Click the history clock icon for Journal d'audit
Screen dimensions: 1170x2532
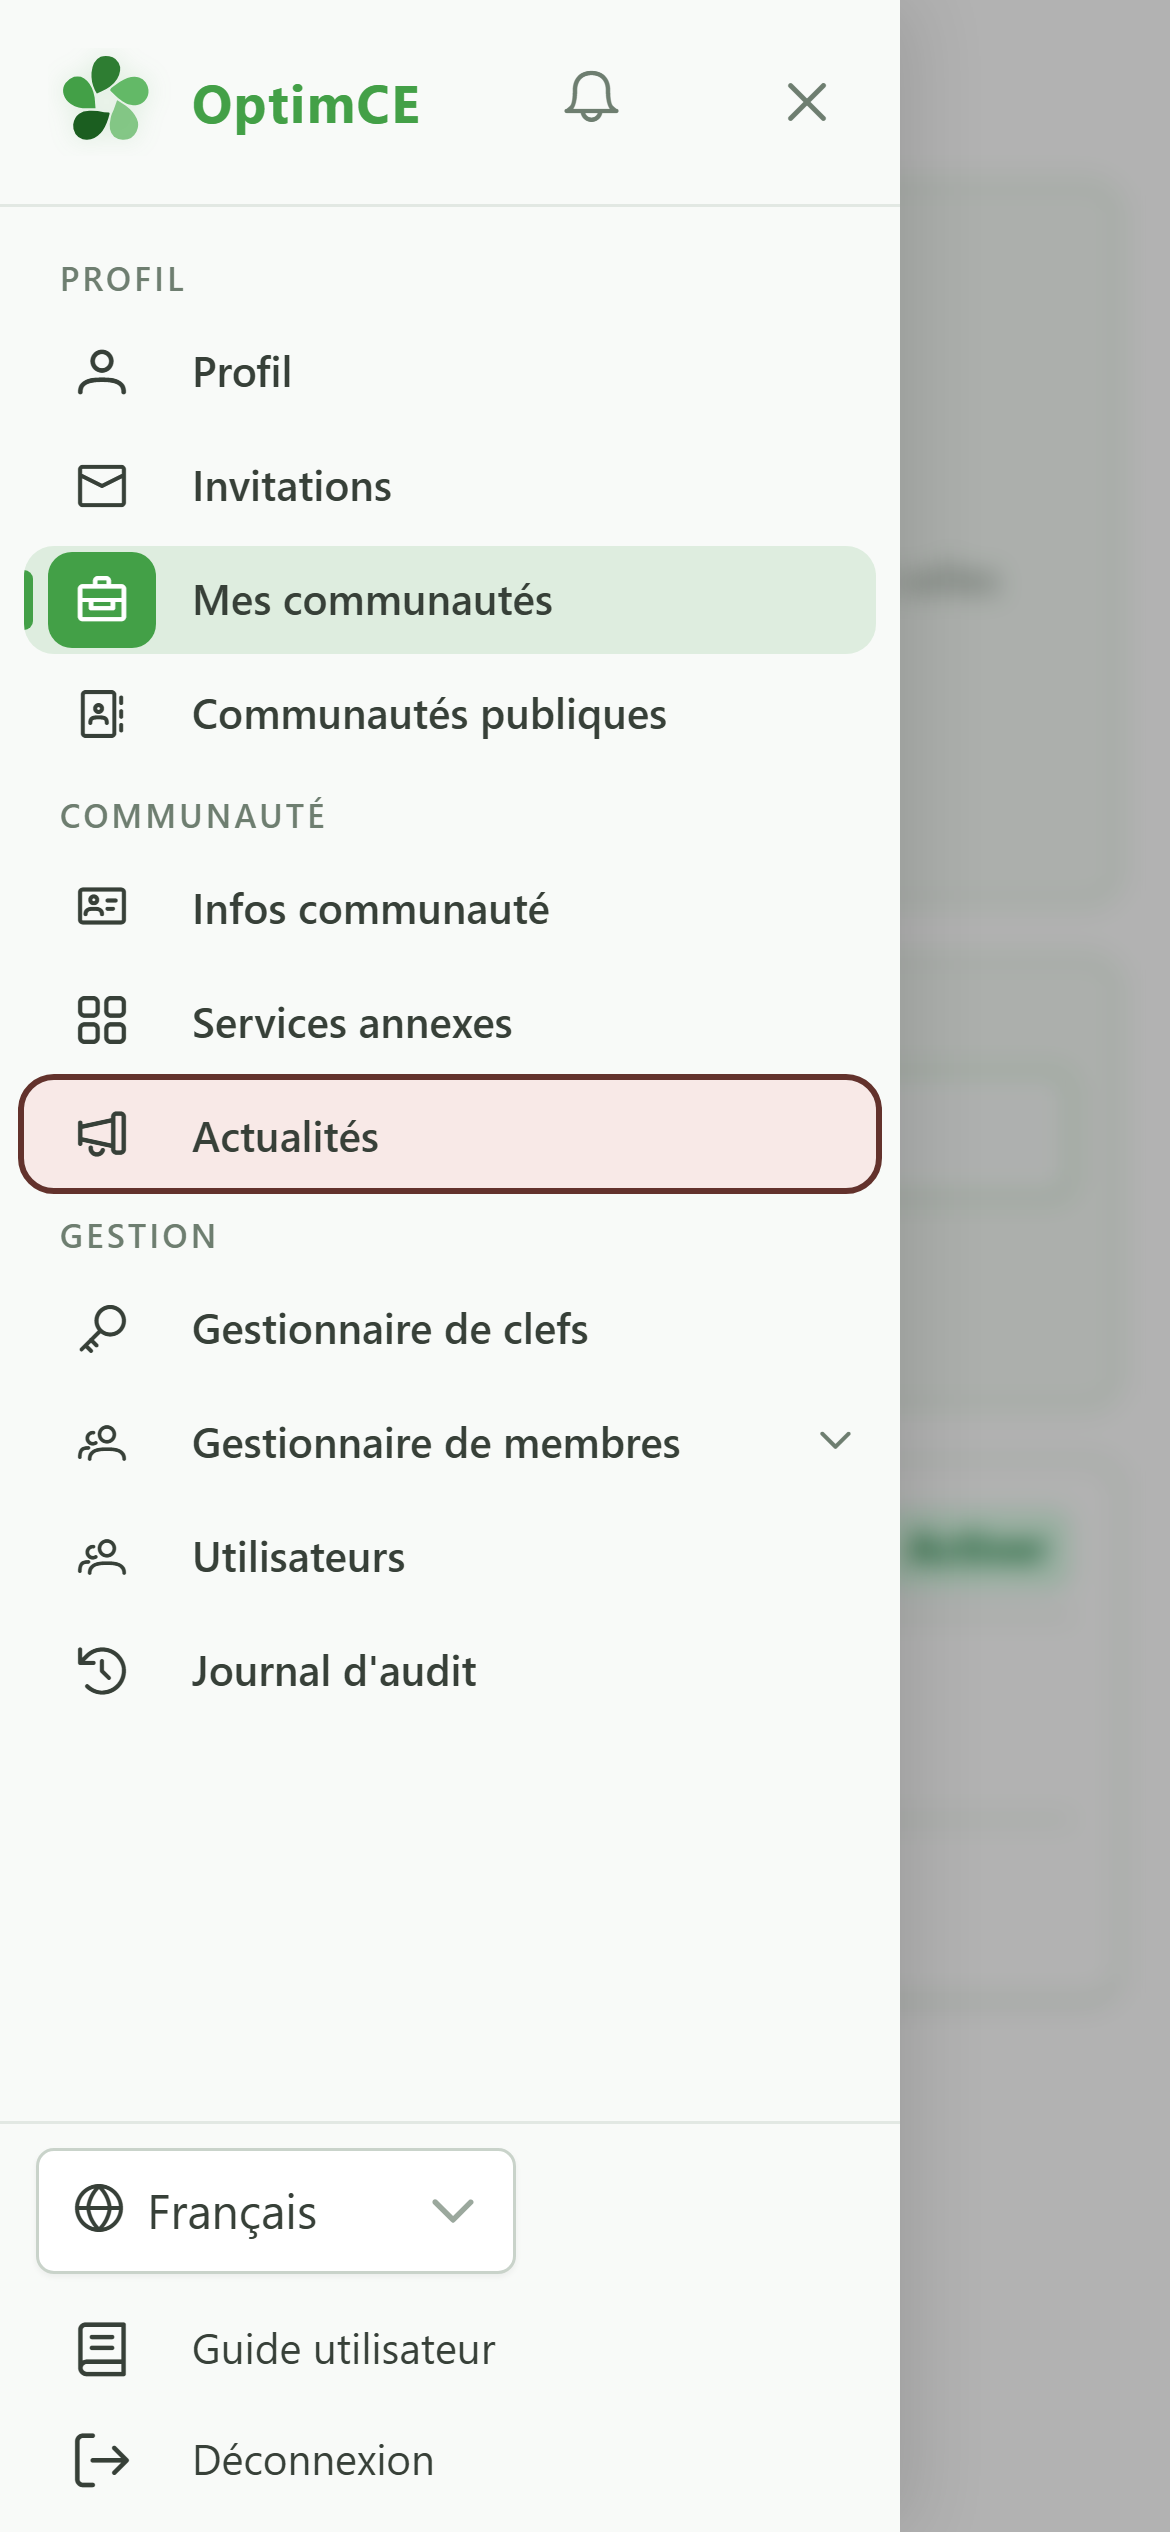click(x=102, y=1671)
